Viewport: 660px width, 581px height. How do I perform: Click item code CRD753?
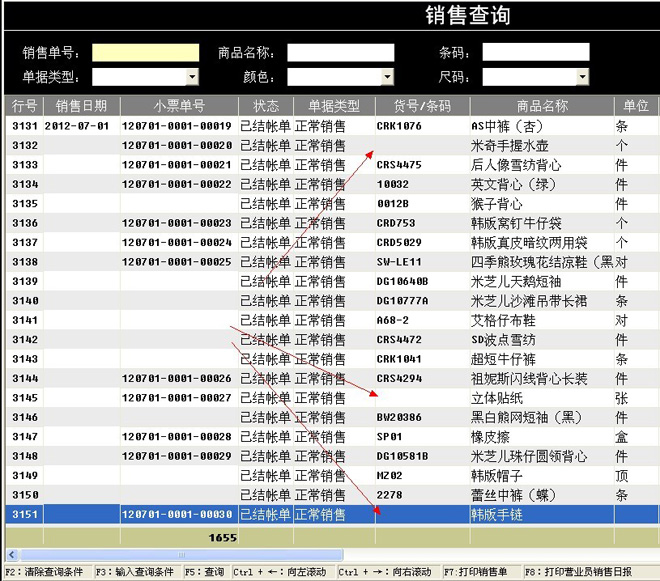[x=396, y=223]
